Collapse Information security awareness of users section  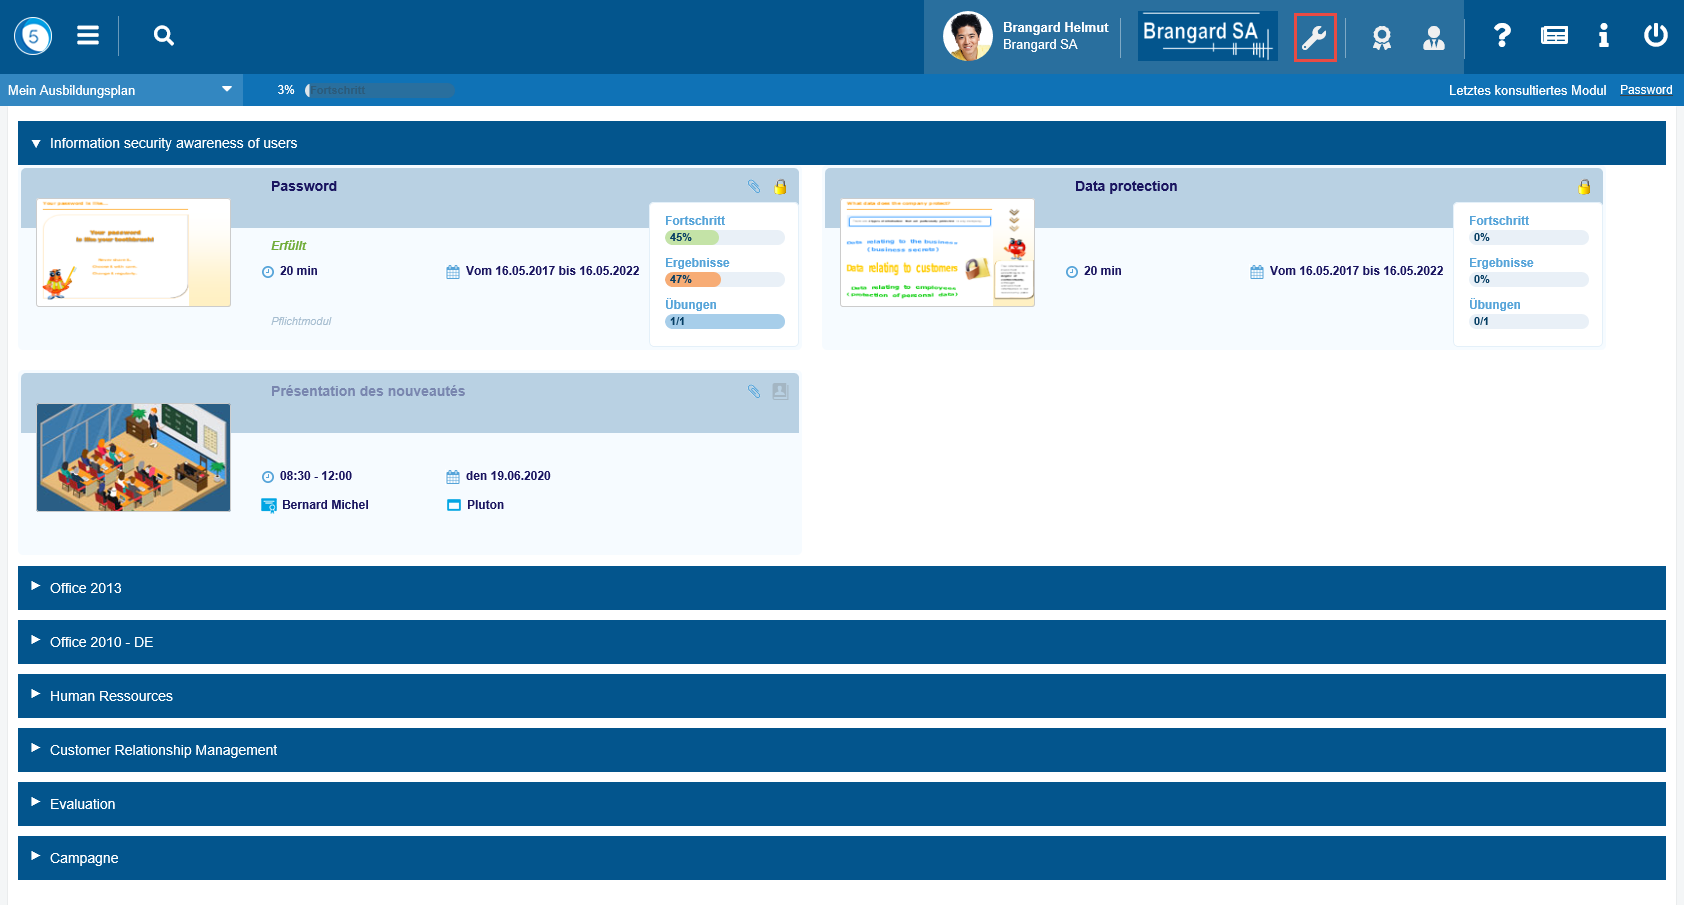37,144
